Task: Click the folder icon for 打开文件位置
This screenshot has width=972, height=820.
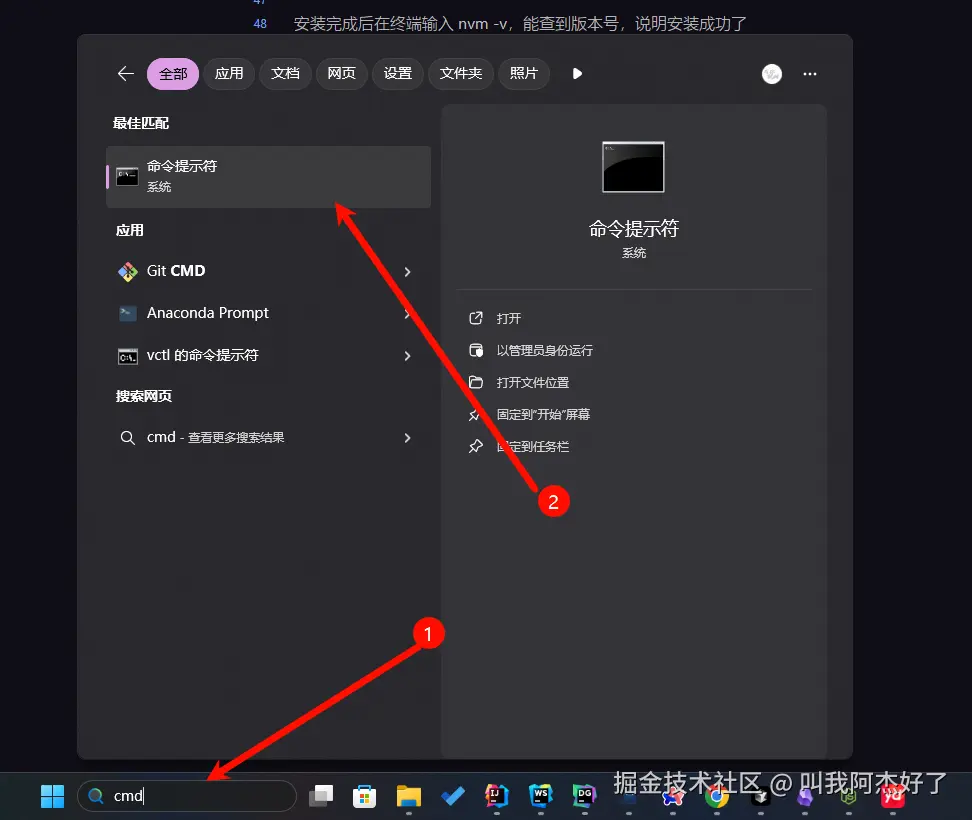Action: (475, 382)
